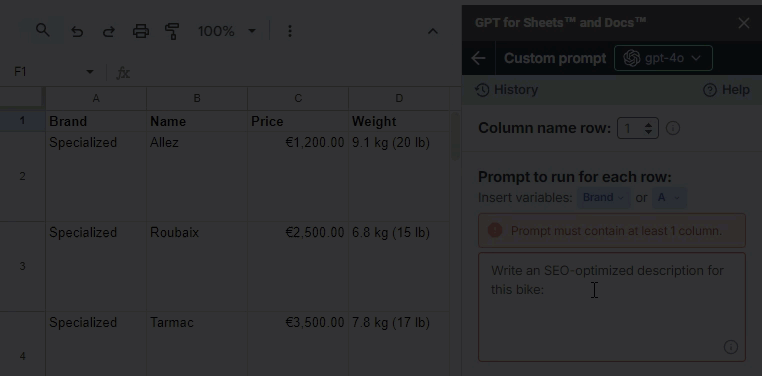Screen dimensions: 762x376
Task: Open the gpt-4o model selector
Action: pos(663,58)
